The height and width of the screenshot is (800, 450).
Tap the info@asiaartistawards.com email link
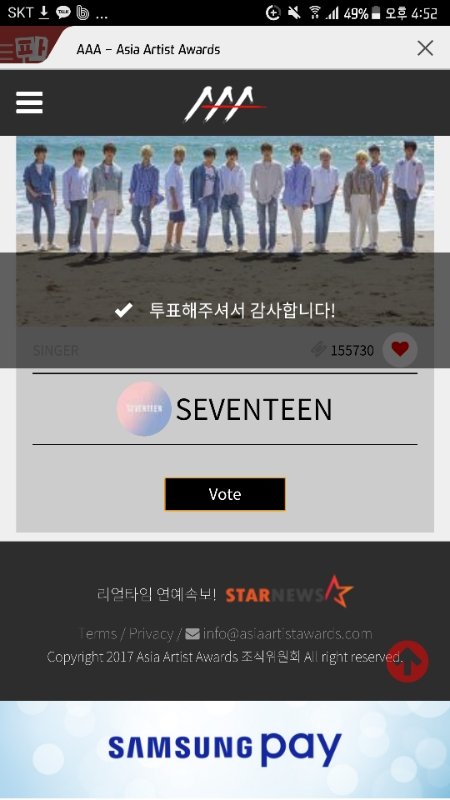coord(287,634)
